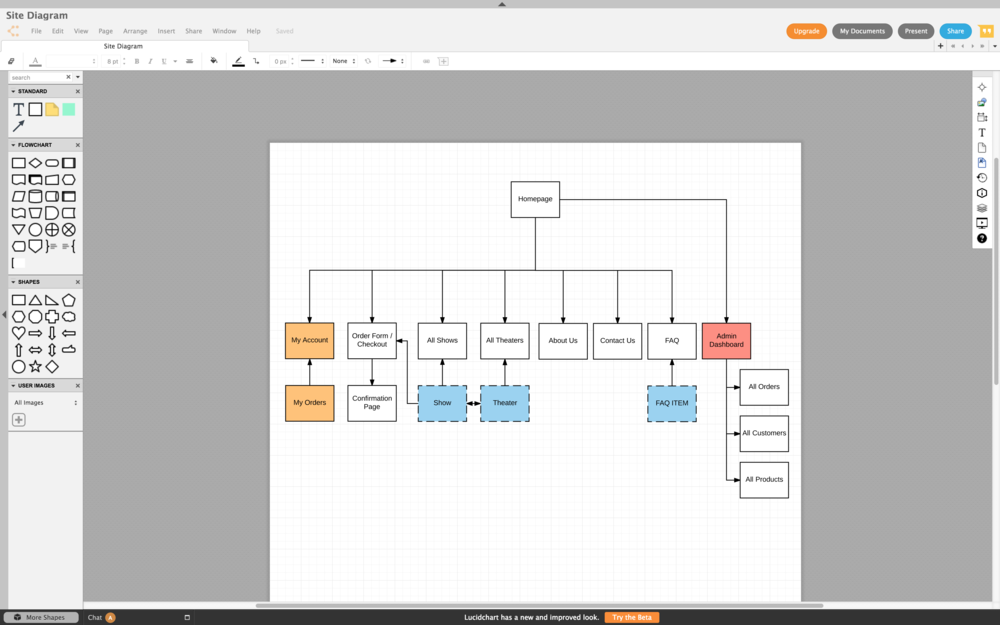Select the pentagon shape
Screen dimensions: 1000x625
coord(68,300)
